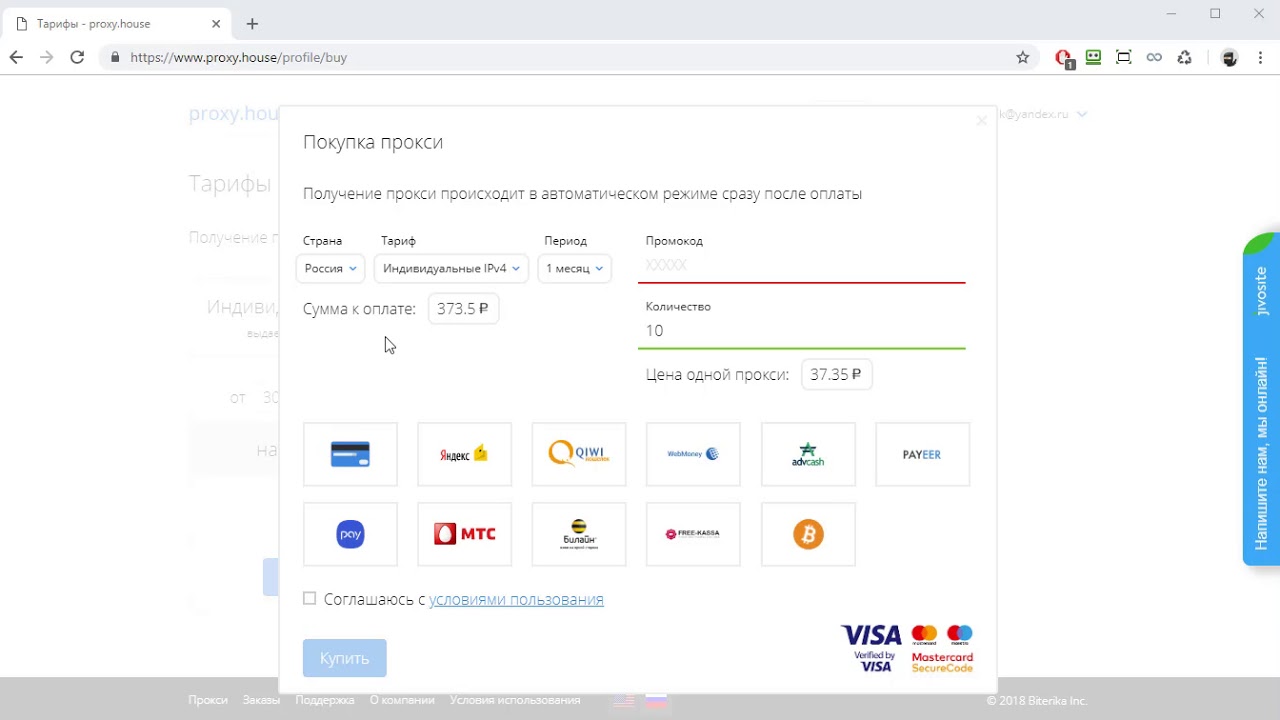Image resolution: width=1280 pixels, height=720 pixels.
Task: Pay with Bitcoin icon
Action: (808, 534)
